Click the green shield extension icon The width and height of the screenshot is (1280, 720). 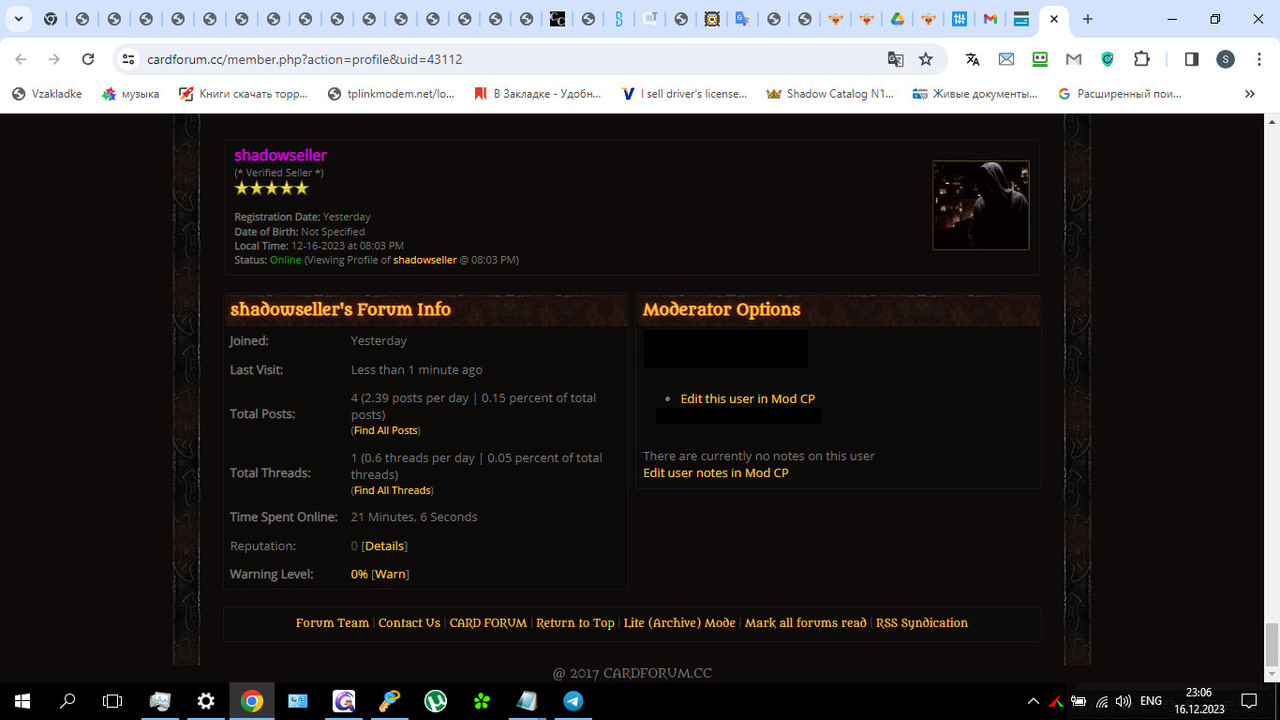pyautogui.click(x=1108, y=59)
